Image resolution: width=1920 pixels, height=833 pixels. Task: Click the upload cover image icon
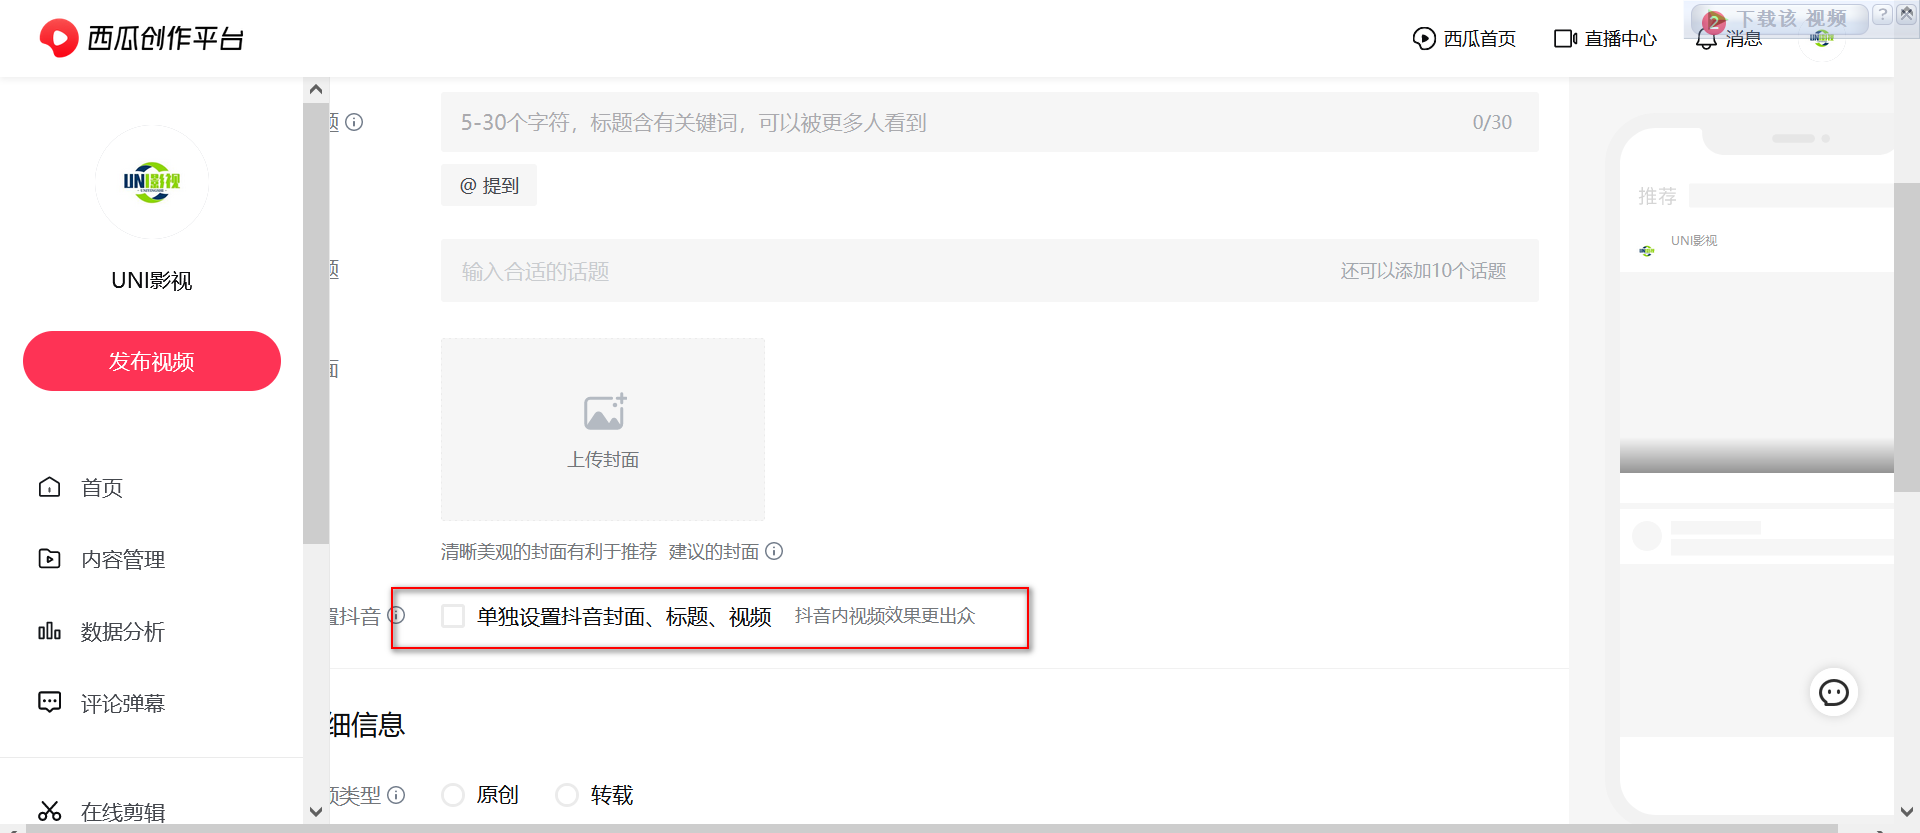[x=604, y=412]
